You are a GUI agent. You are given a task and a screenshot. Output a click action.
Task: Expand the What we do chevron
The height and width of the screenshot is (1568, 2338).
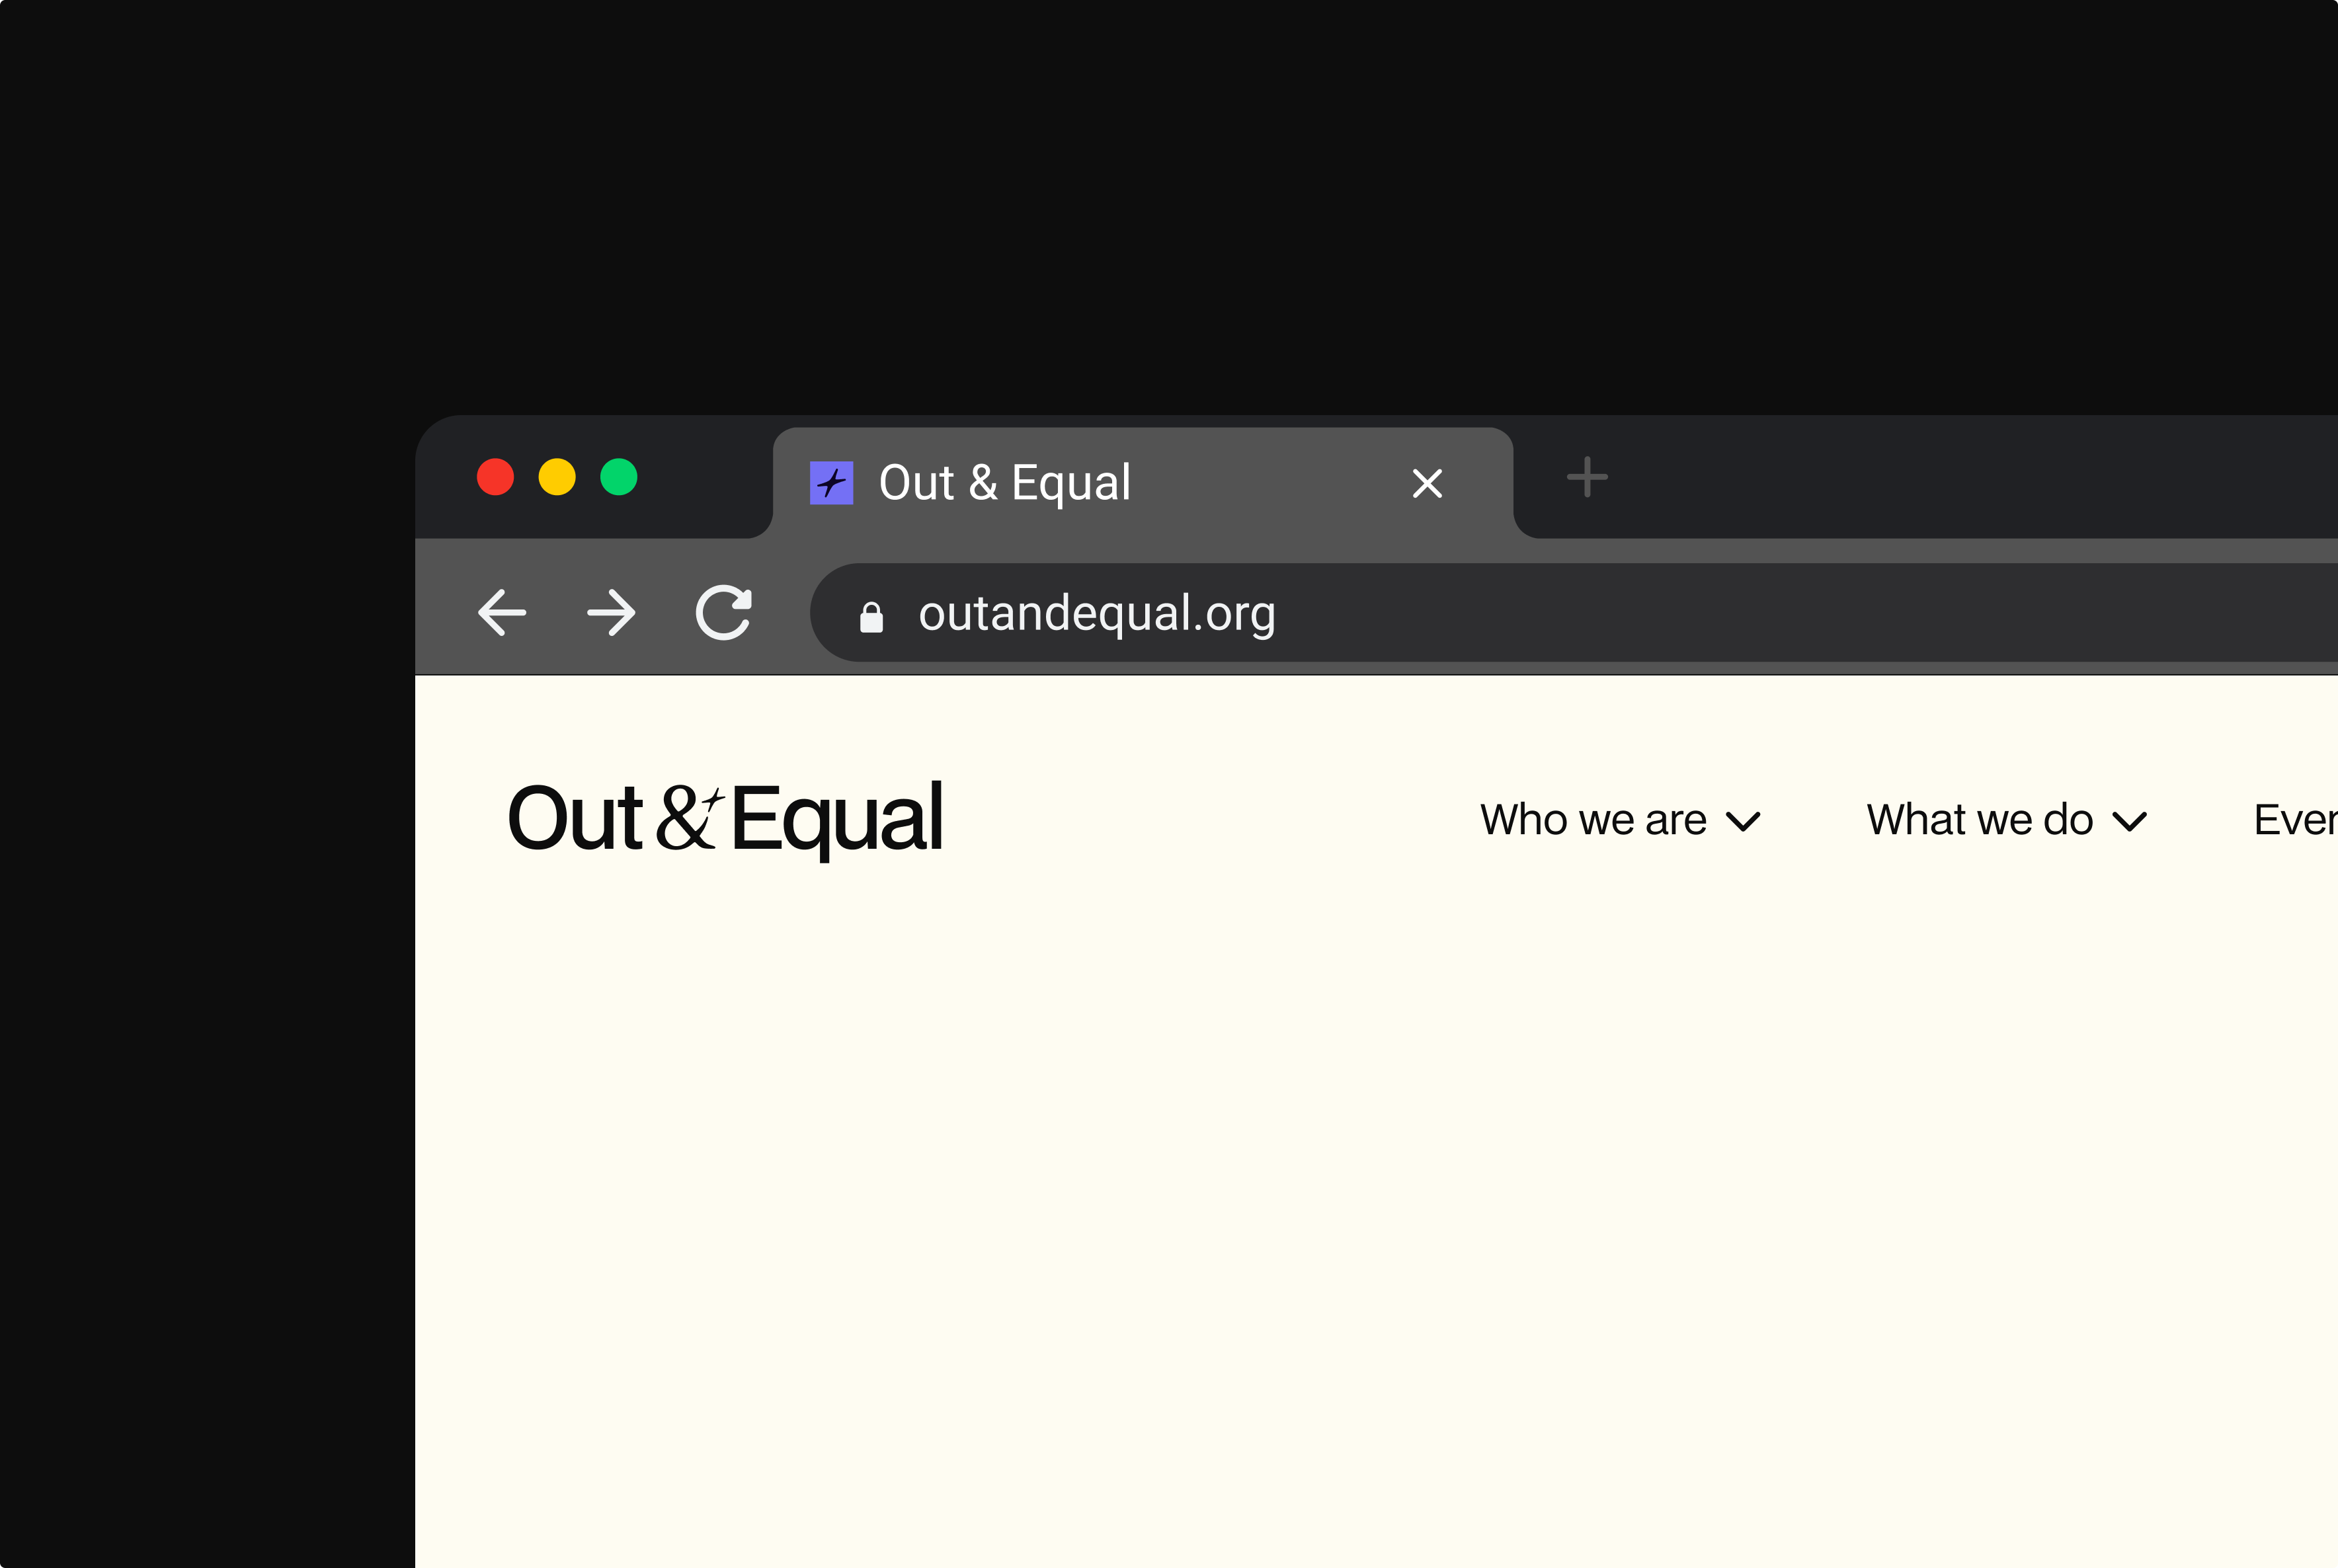(2130, 822)
